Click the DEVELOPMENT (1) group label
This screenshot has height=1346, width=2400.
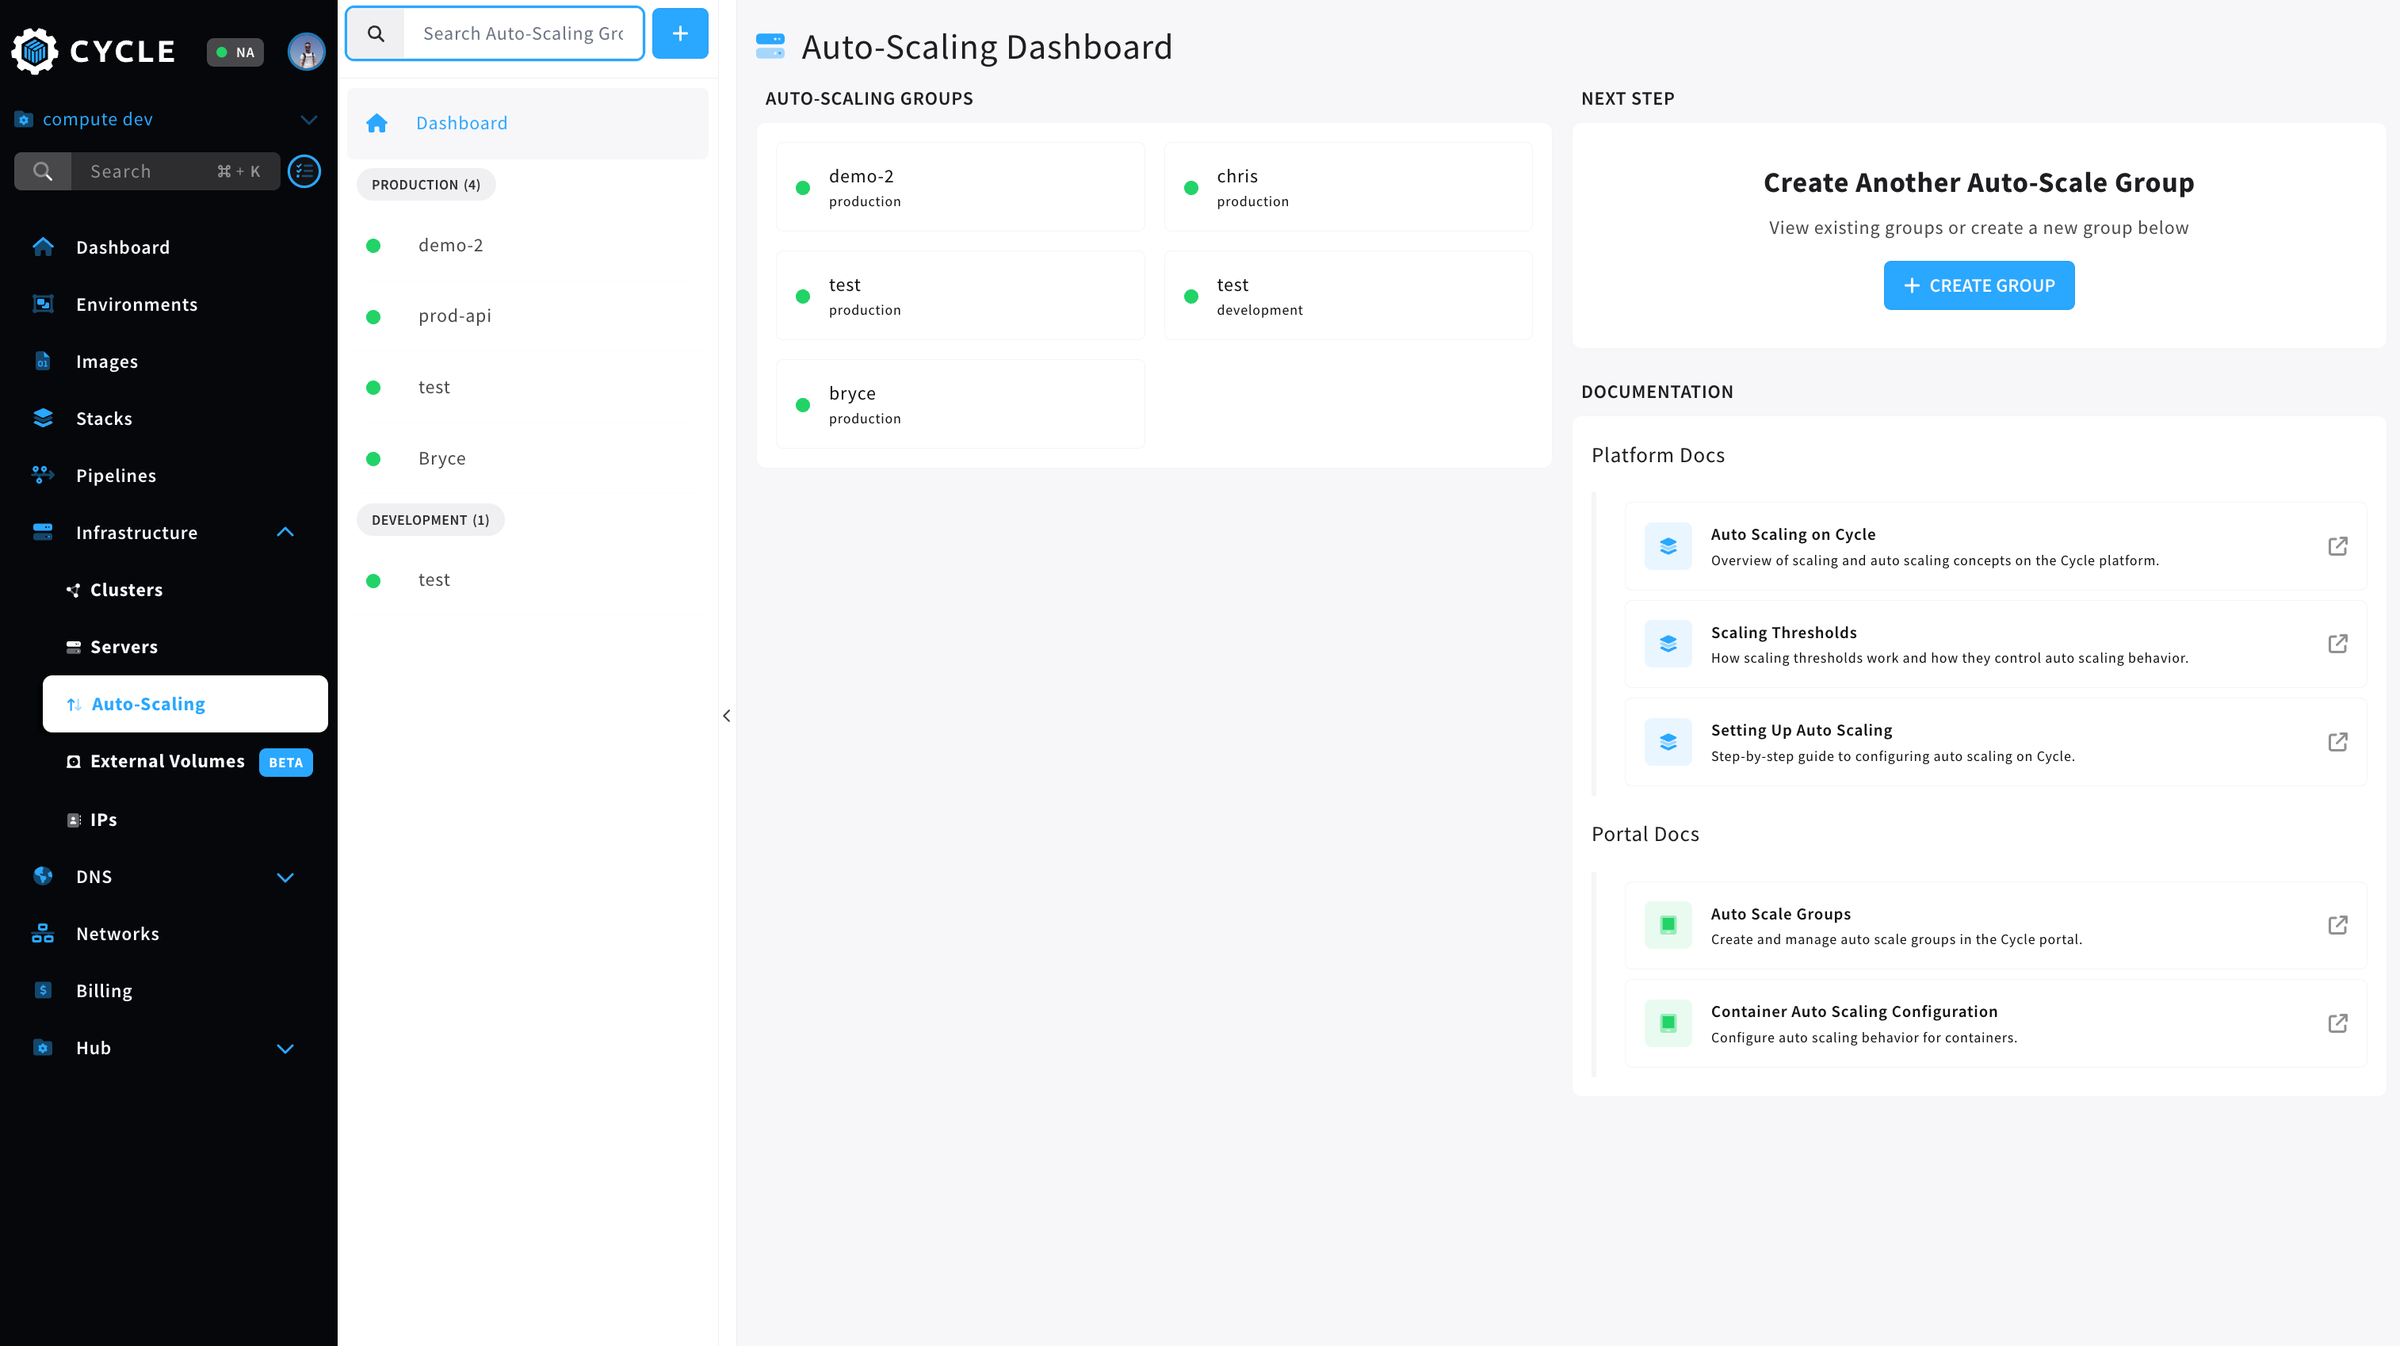tap(430, 520)
